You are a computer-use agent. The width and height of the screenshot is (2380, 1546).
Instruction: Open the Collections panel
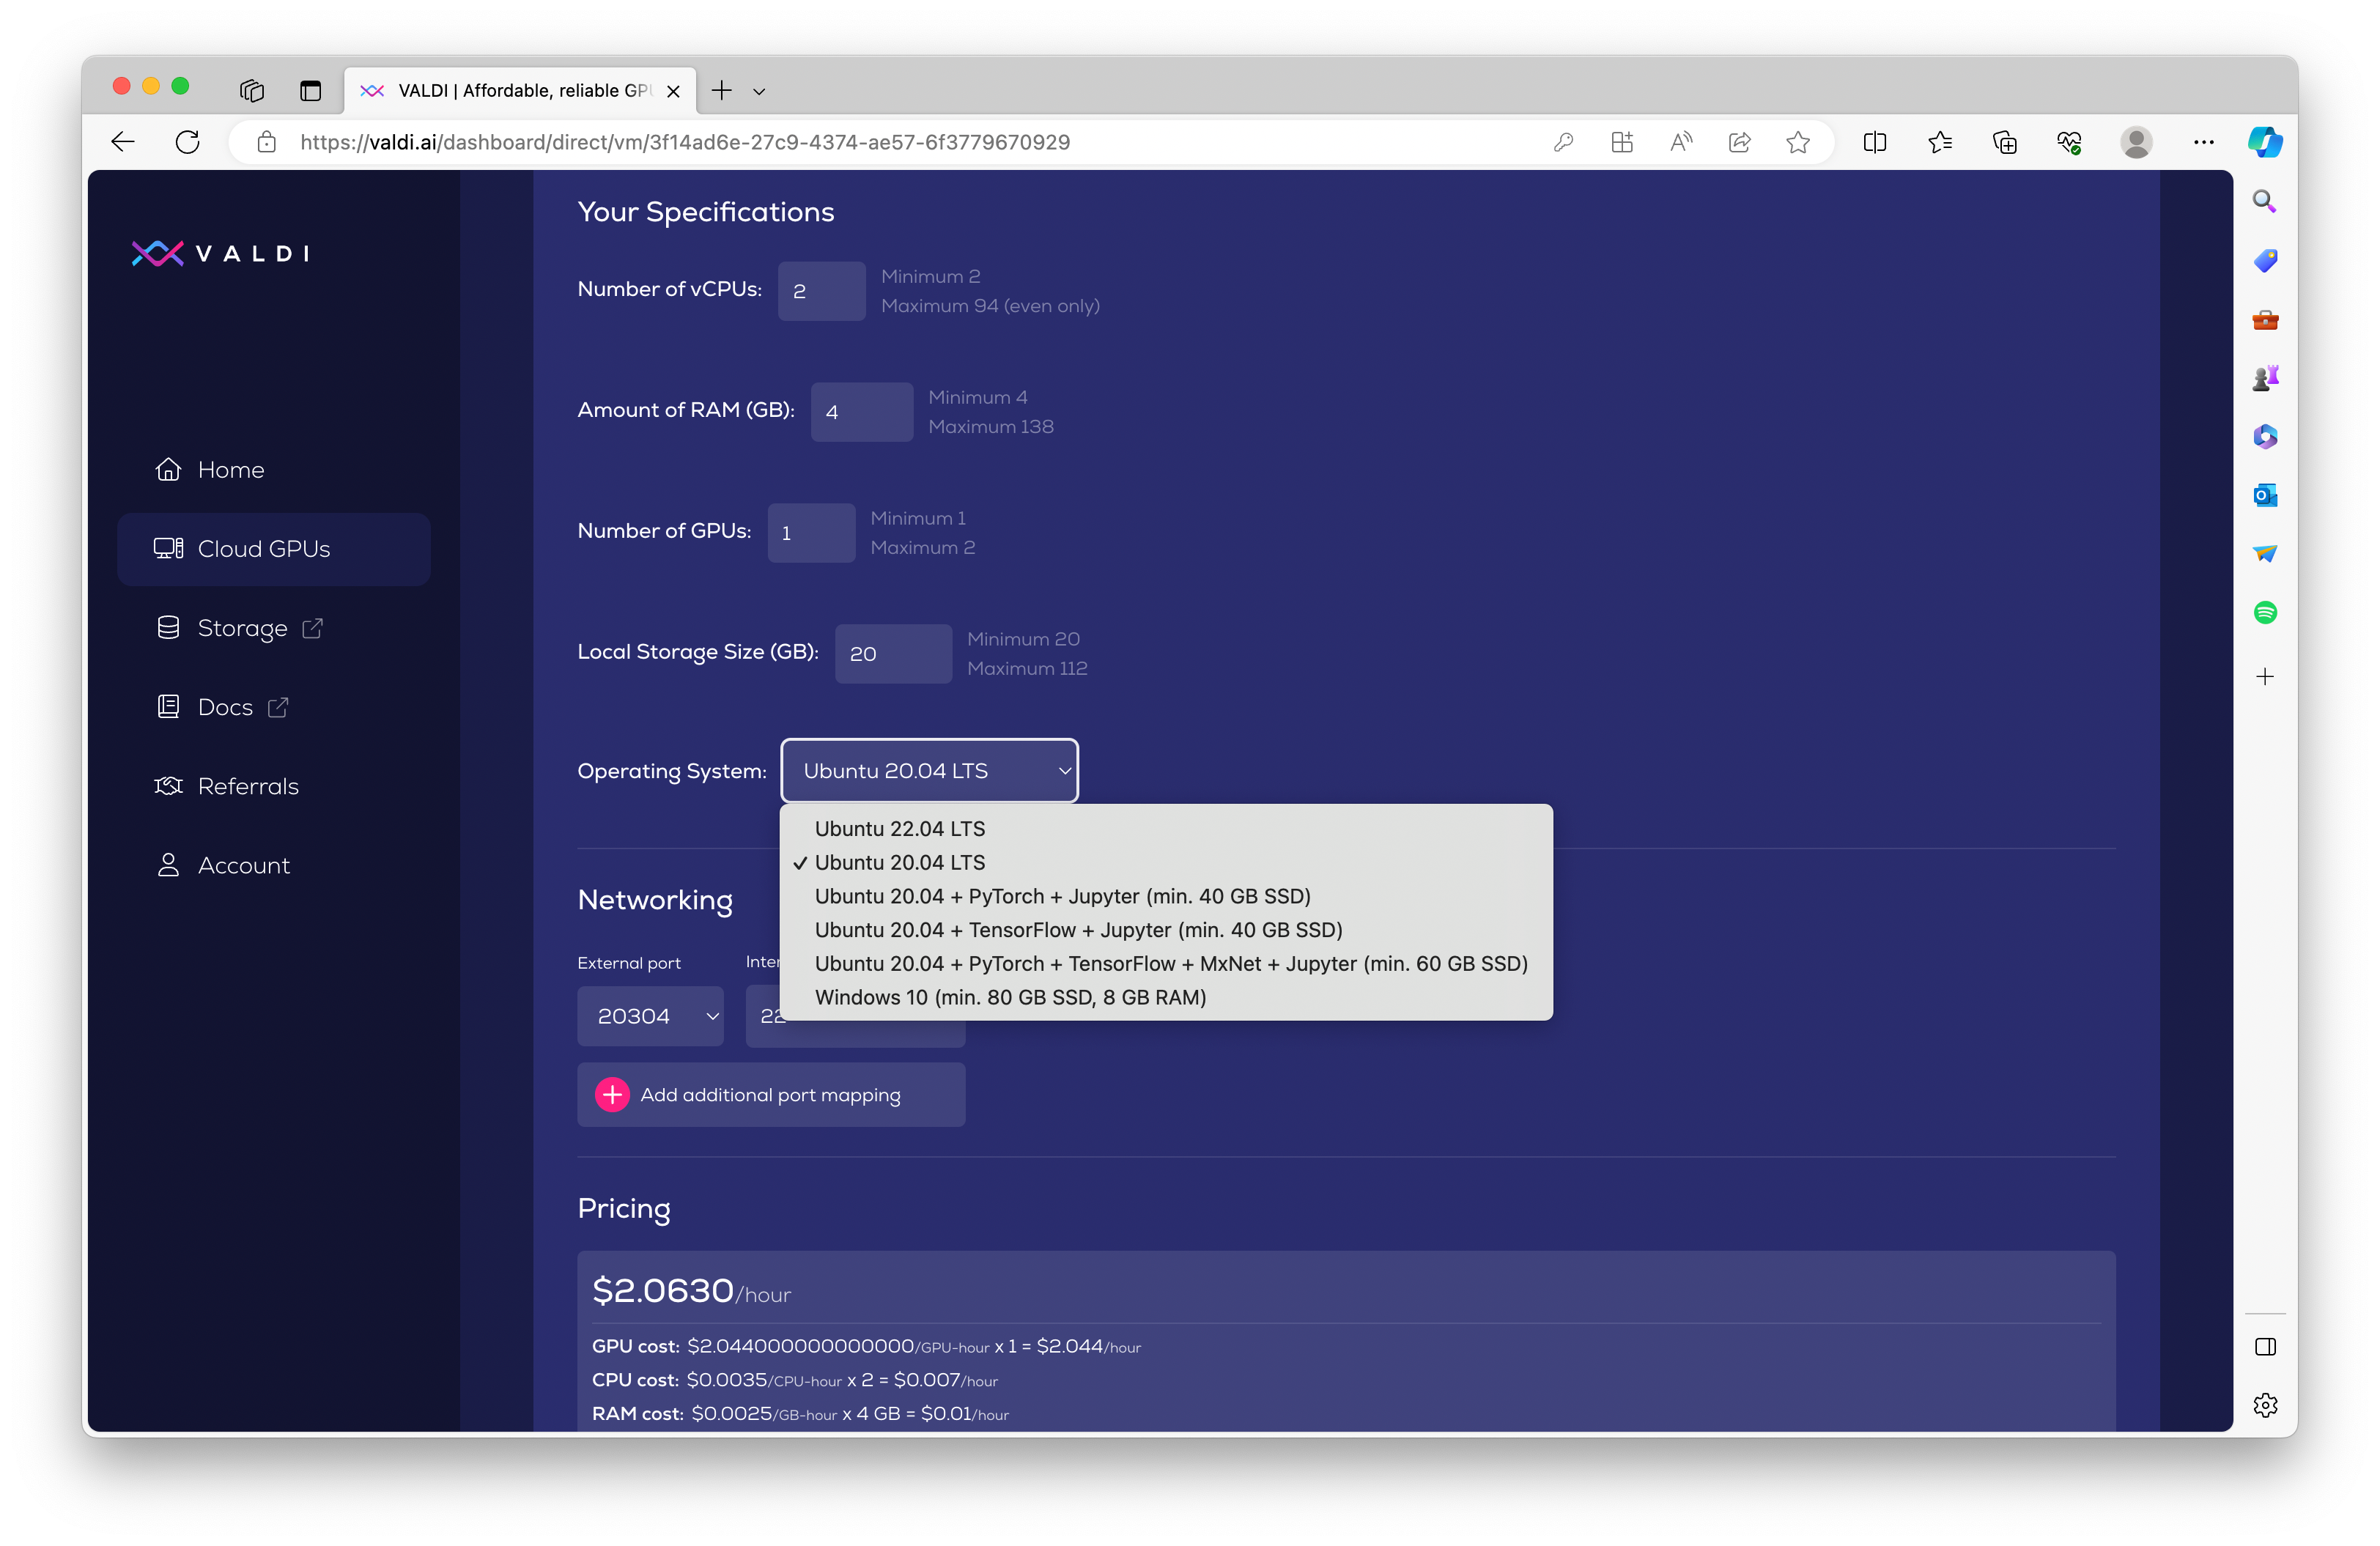point(2005,142)
